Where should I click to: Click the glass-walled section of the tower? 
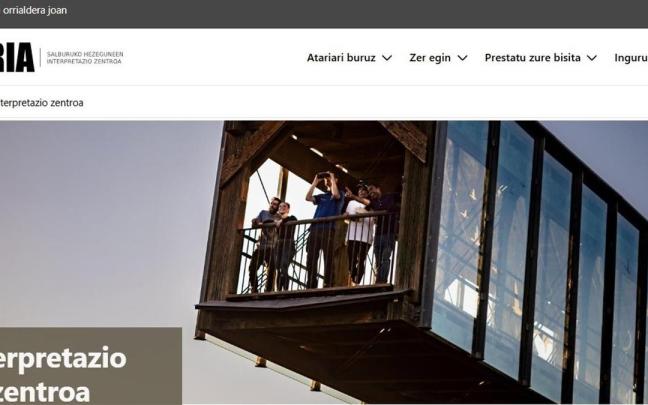537,256
